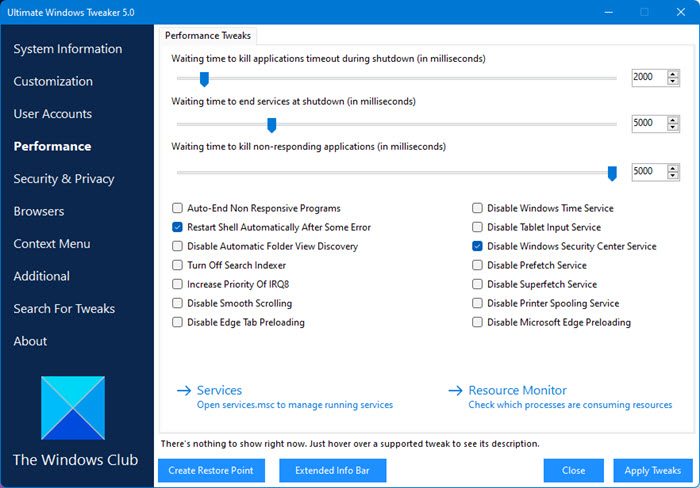
Task: Enable Increase Priority Of IRQ8
Action: point(177,284)
